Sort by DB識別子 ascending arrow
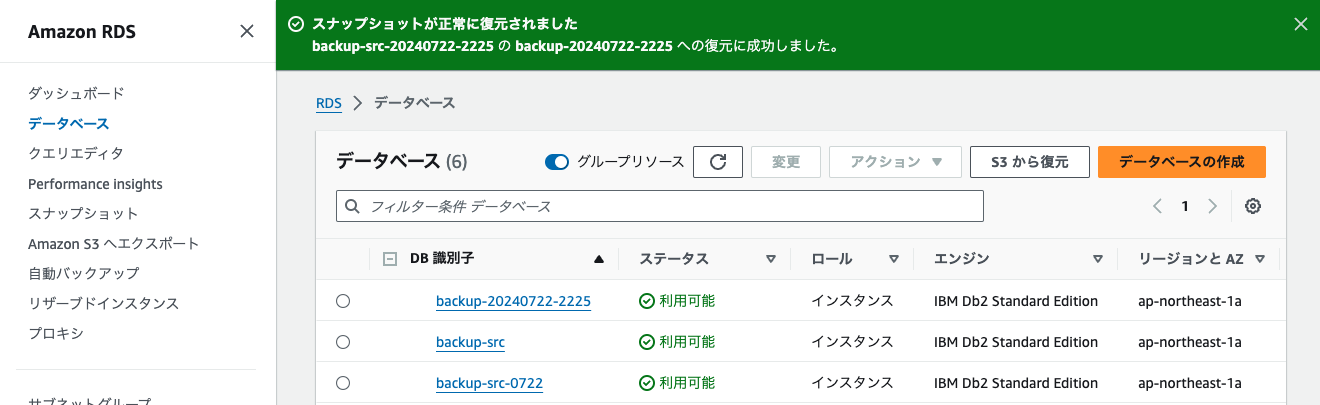Viewport: 1320px width, 405px height. (x=599, y=259)
